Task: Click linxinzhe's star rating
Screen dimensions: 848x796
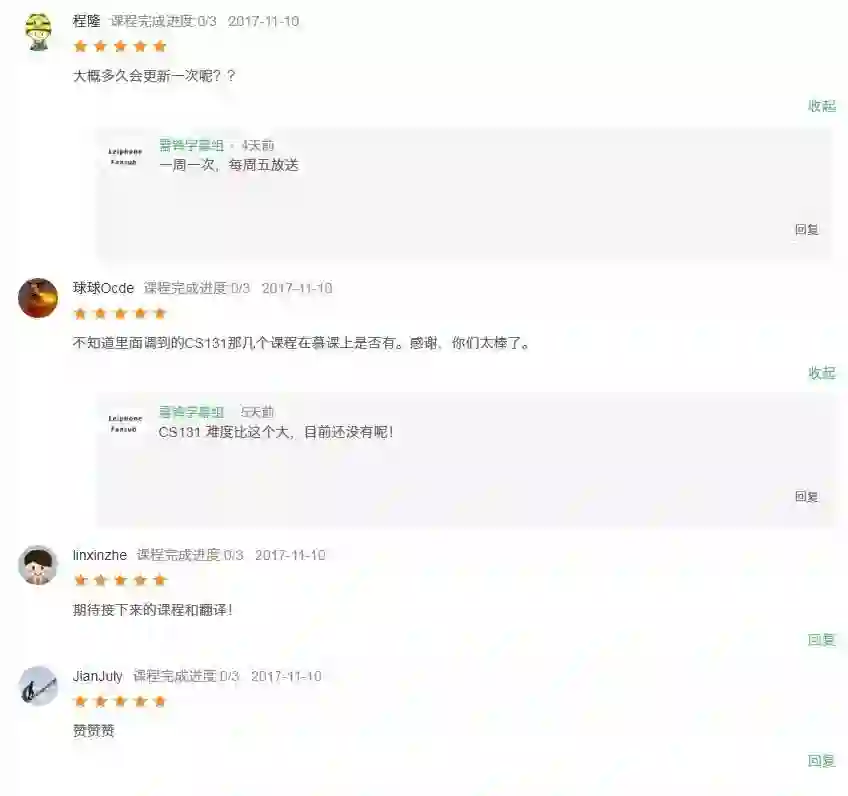Action: [x=120, y=581]
